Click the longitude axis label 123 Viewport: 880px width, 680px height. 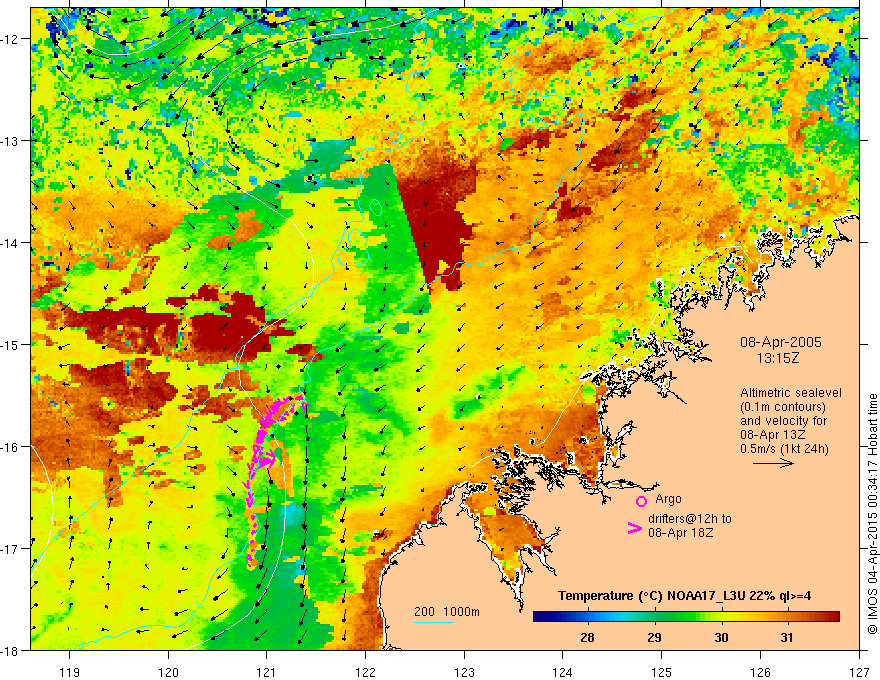pyautogui.click(x=464, y=672)
